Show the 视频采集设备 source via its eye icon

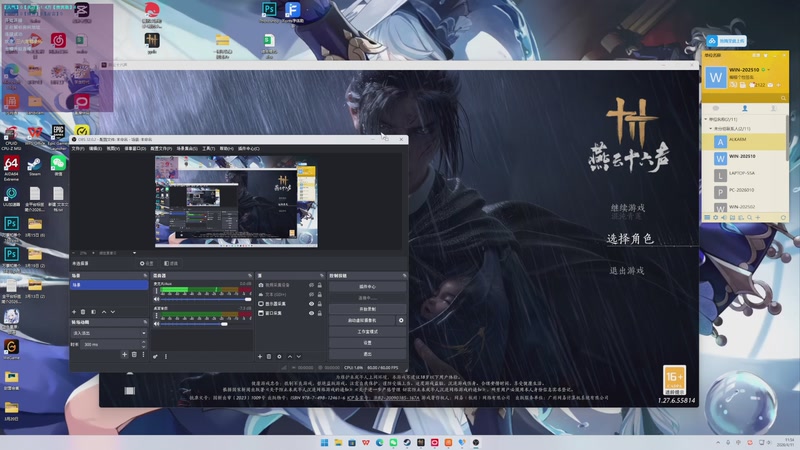click(x=311, y=285)
